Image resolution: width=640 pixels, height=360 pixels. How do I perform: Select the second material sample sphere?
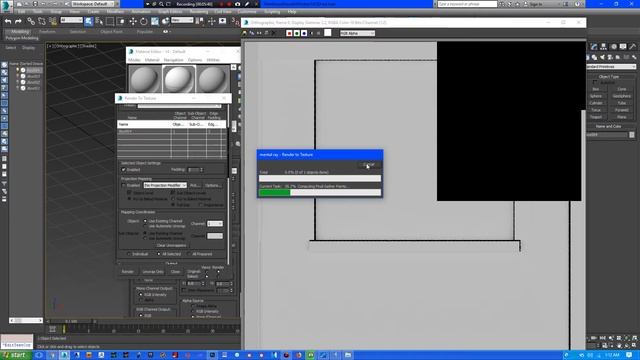coord(179,79)
